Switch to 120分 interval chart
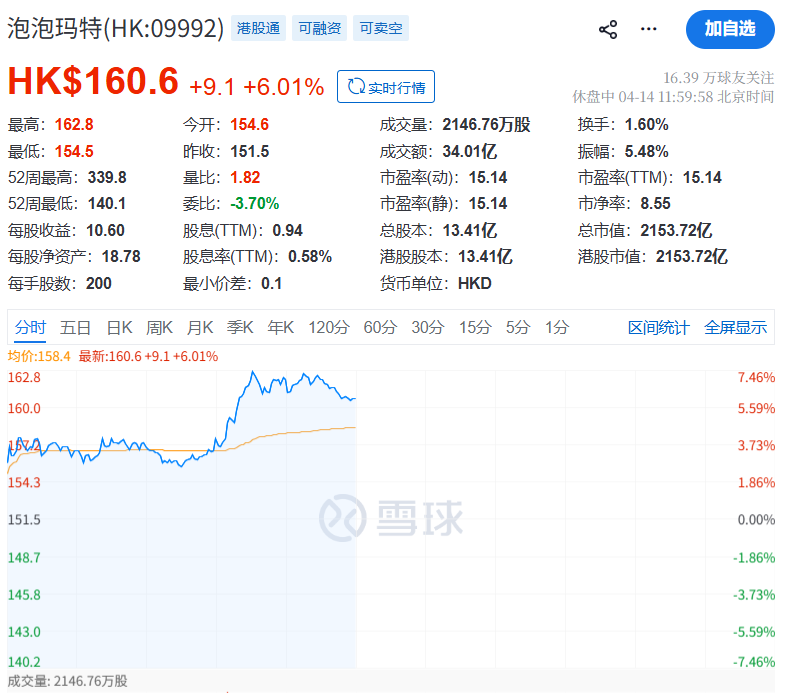786x693 pixels. [328, 327]
